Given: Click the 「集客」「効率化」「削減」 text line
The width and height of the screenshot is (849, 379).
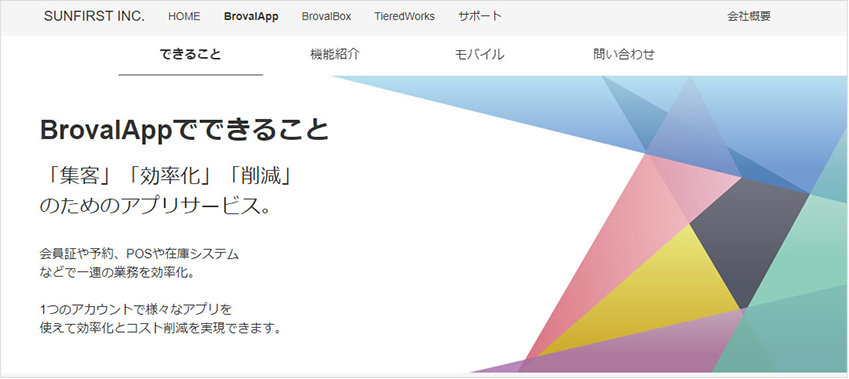Looking at the screenshot, I should [x=168, y=176].
